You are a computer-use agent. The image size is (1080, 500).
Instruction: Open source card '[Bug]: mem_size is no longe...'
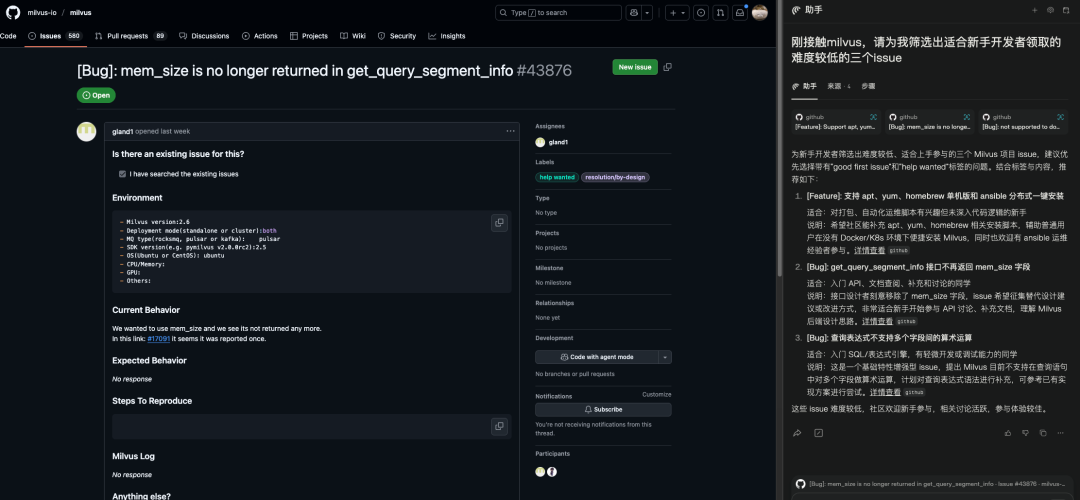click(x=929, y=122)
